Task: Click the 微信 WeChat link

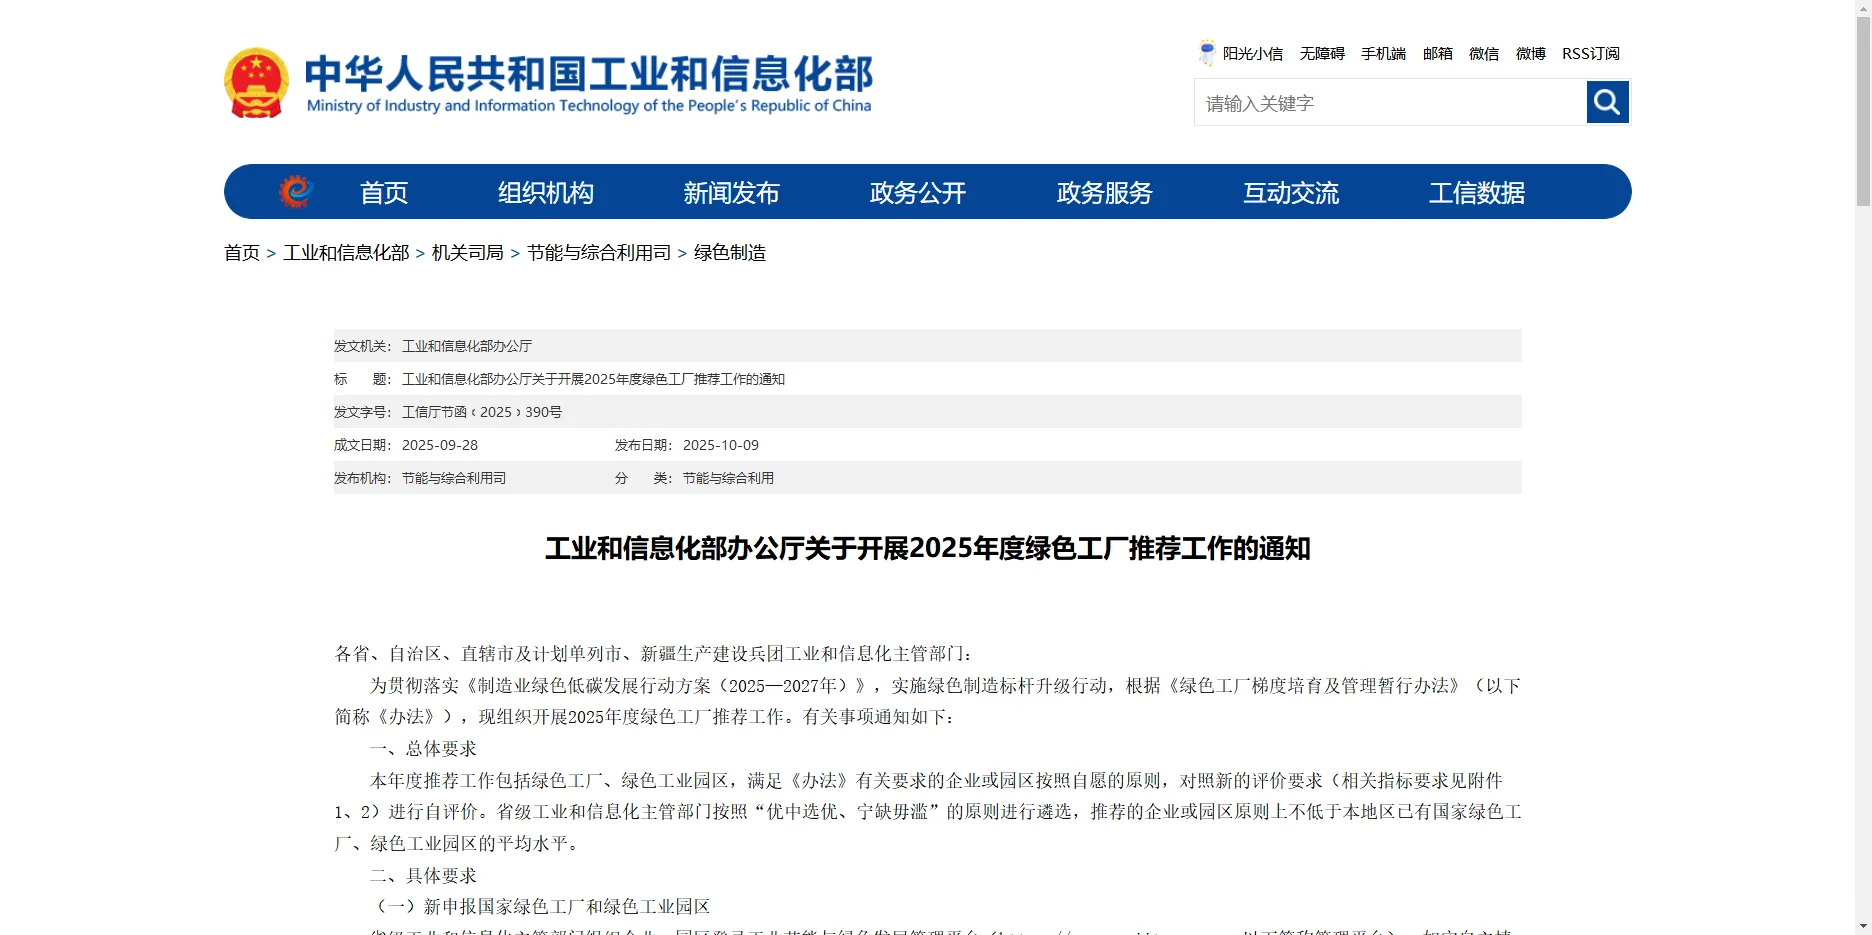Action: pos(1483,53)
